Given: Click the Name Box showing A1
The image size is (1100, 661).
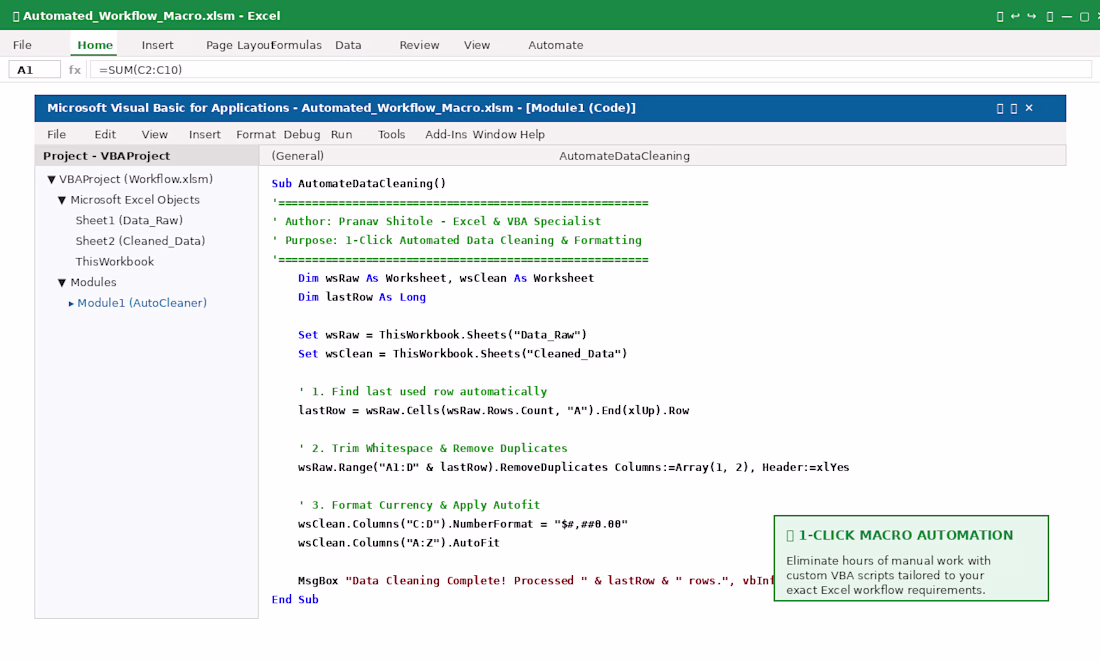Looking at the screenshot, I should pos(34,69).
